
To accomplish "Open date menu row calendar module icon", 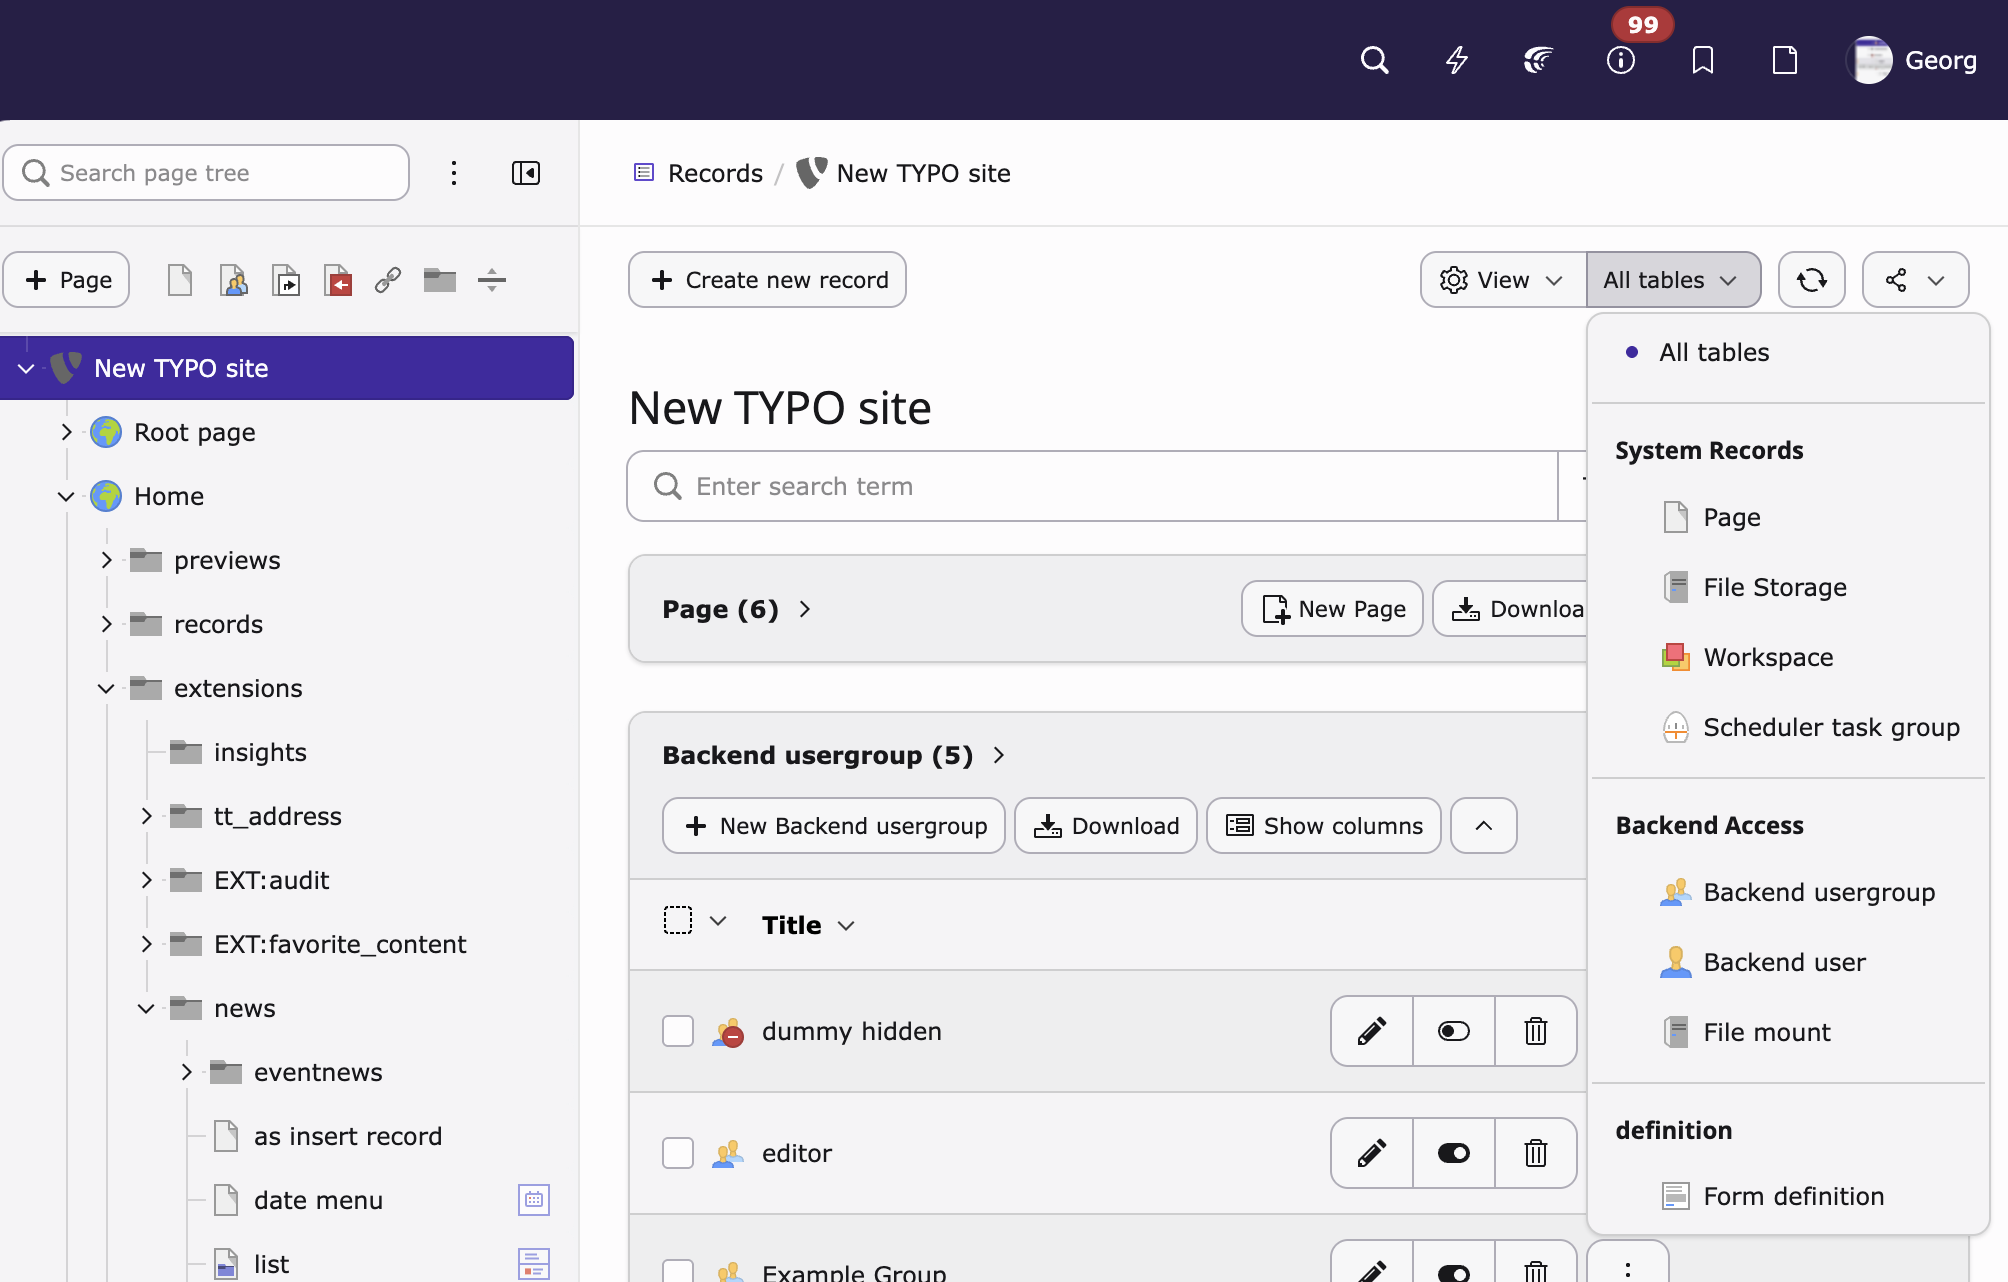I will click(x=534, y=1200).
